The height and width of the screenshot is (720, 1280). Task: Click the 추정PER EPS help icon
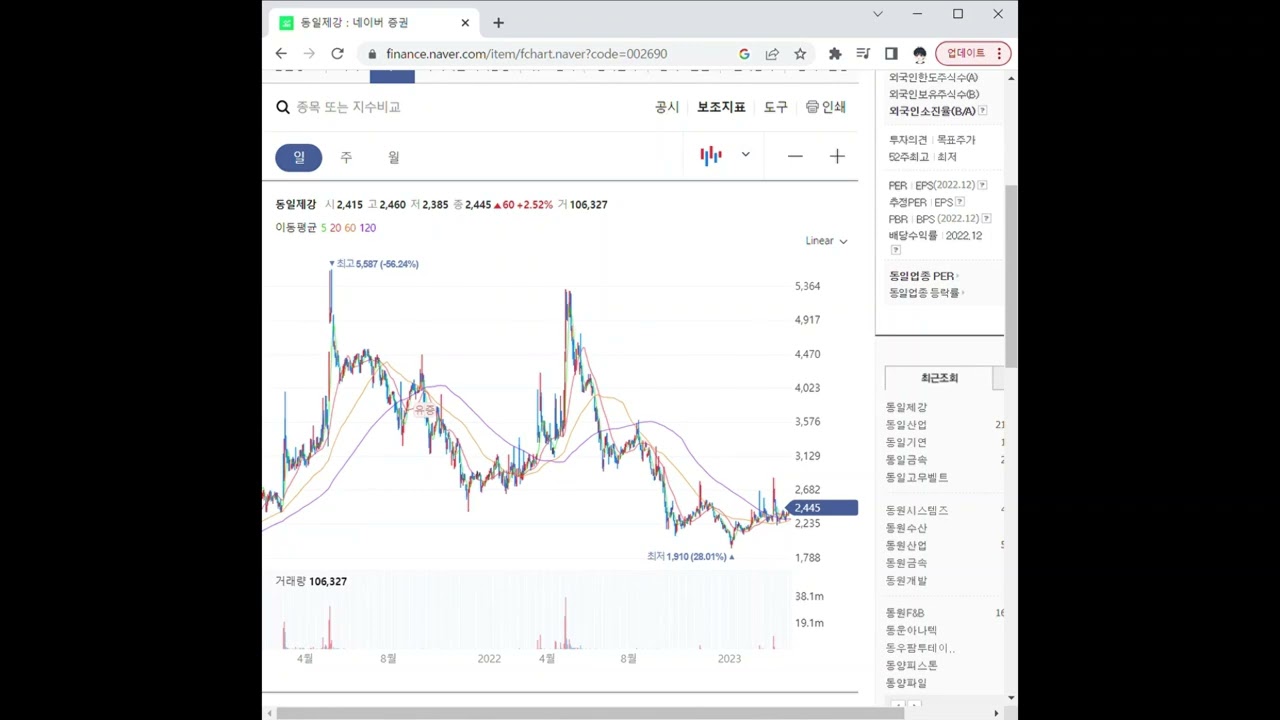960,202
